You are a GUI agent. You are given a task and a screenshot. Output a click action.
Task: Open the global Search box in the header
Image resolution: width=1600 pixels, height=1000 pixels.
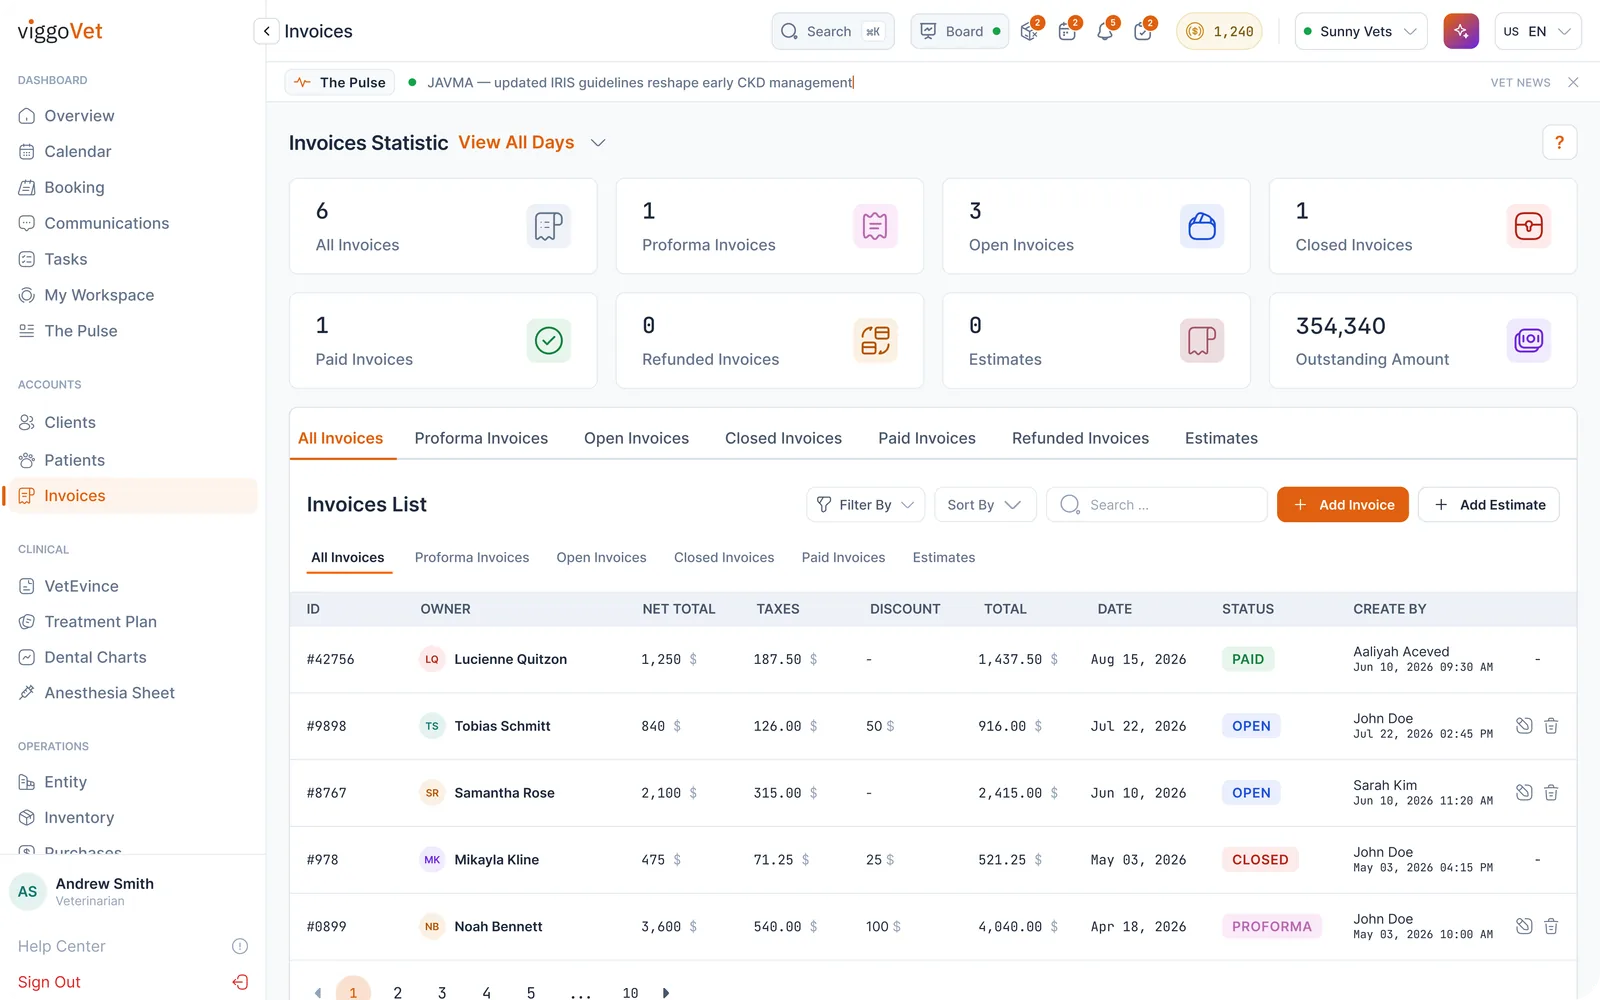832,31
